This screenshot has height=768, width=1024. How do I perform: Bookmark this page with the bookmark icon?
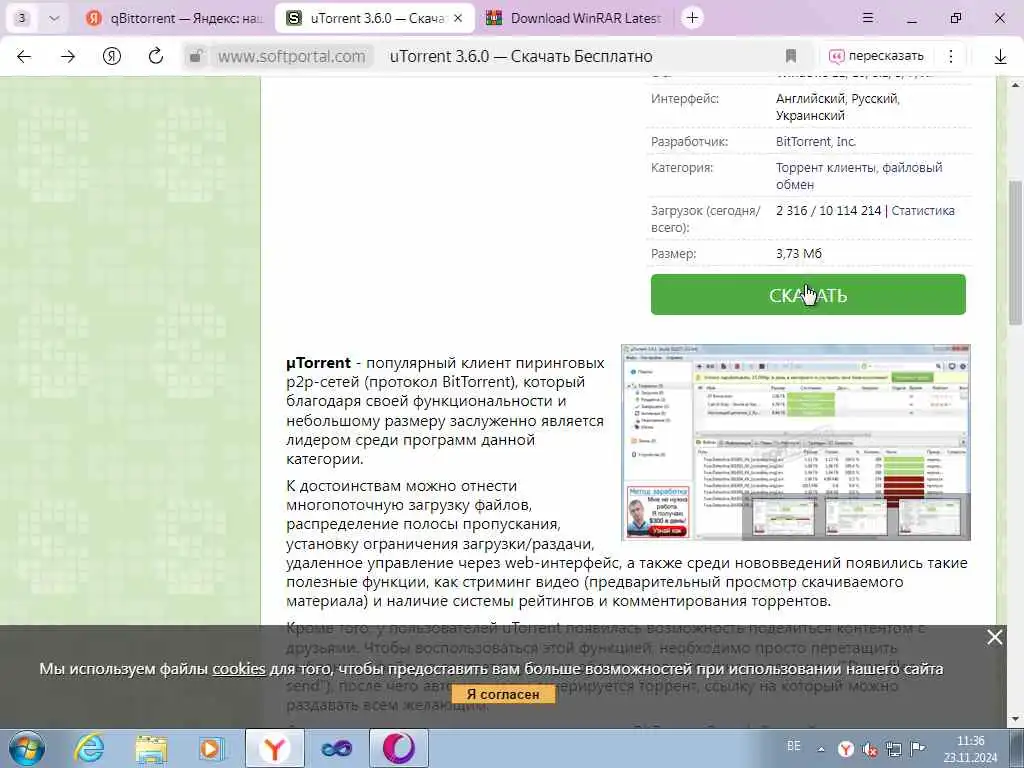click(791, 57)
